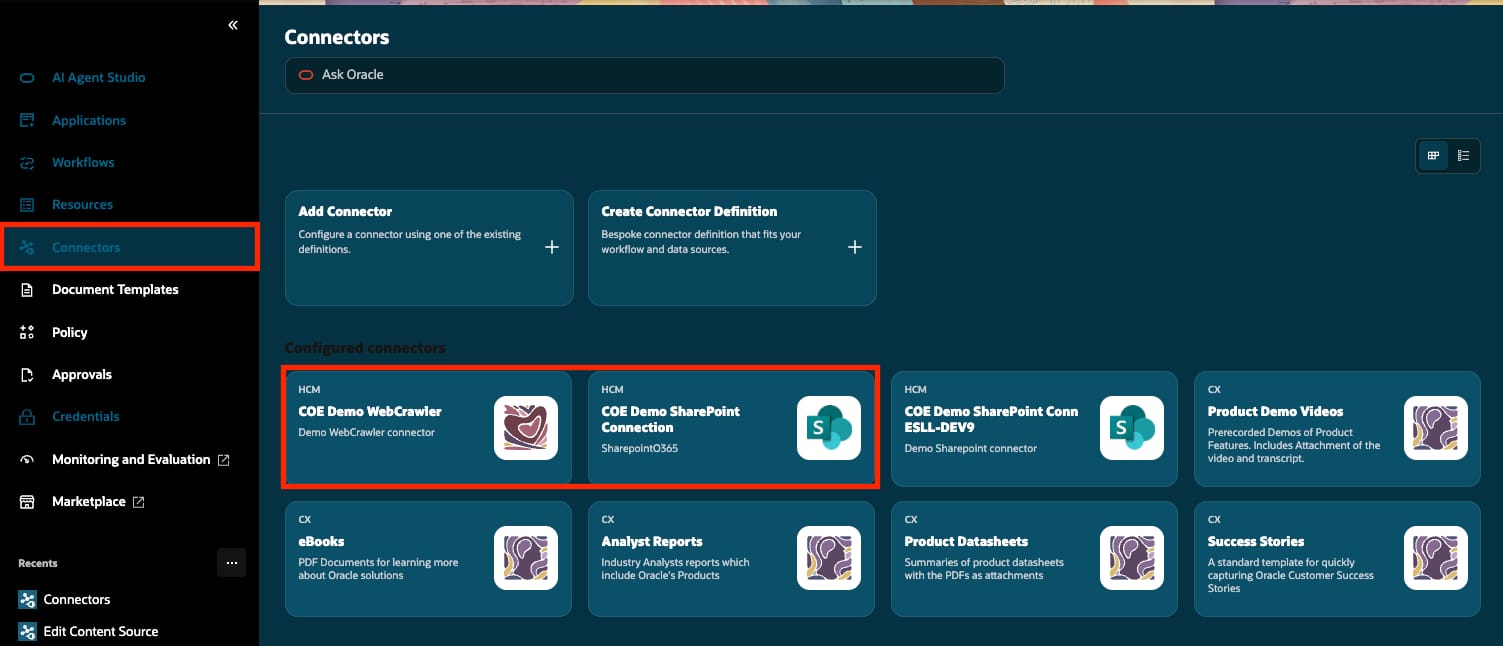
Task: Open Document Templates page
Action: 115,289
